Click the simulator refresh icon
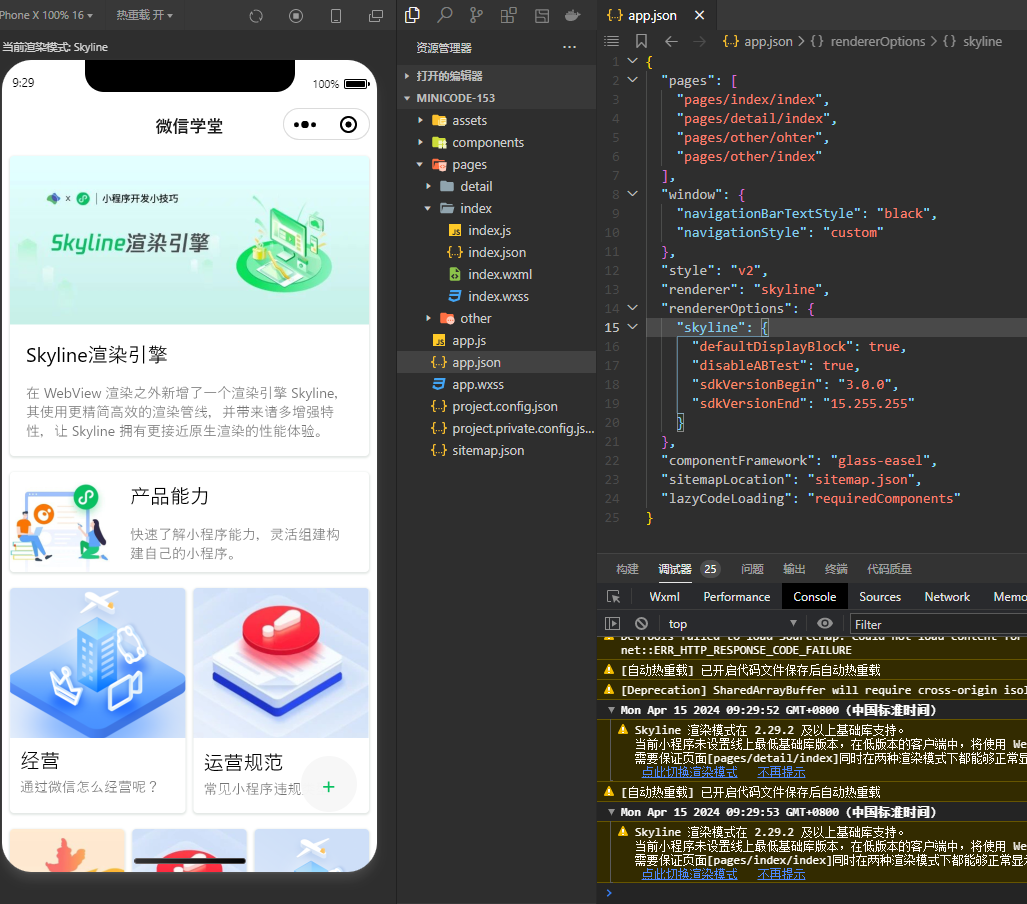The height and width of the screenshot is (904, 1027). click(256, 16)
